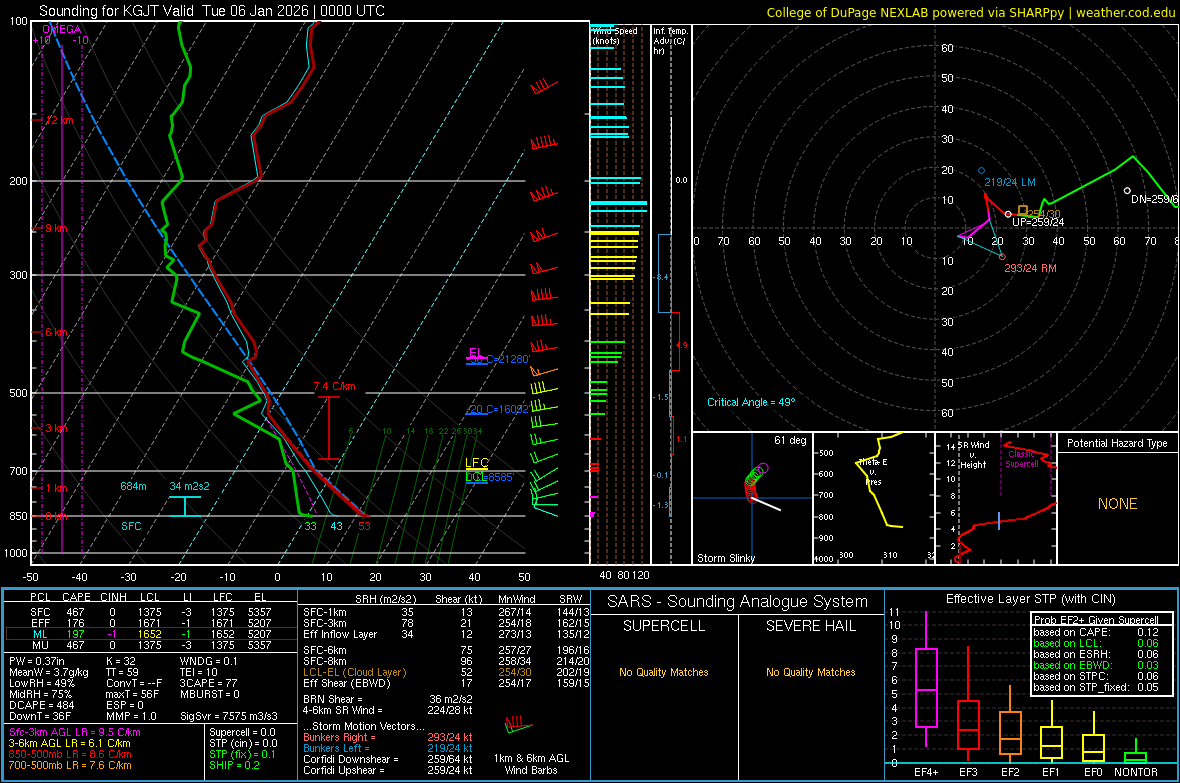Screen dimensions: 1180x783
Task: Click the 'SigSvr = 7575 m3/s3' value
Action: (229, 716)
